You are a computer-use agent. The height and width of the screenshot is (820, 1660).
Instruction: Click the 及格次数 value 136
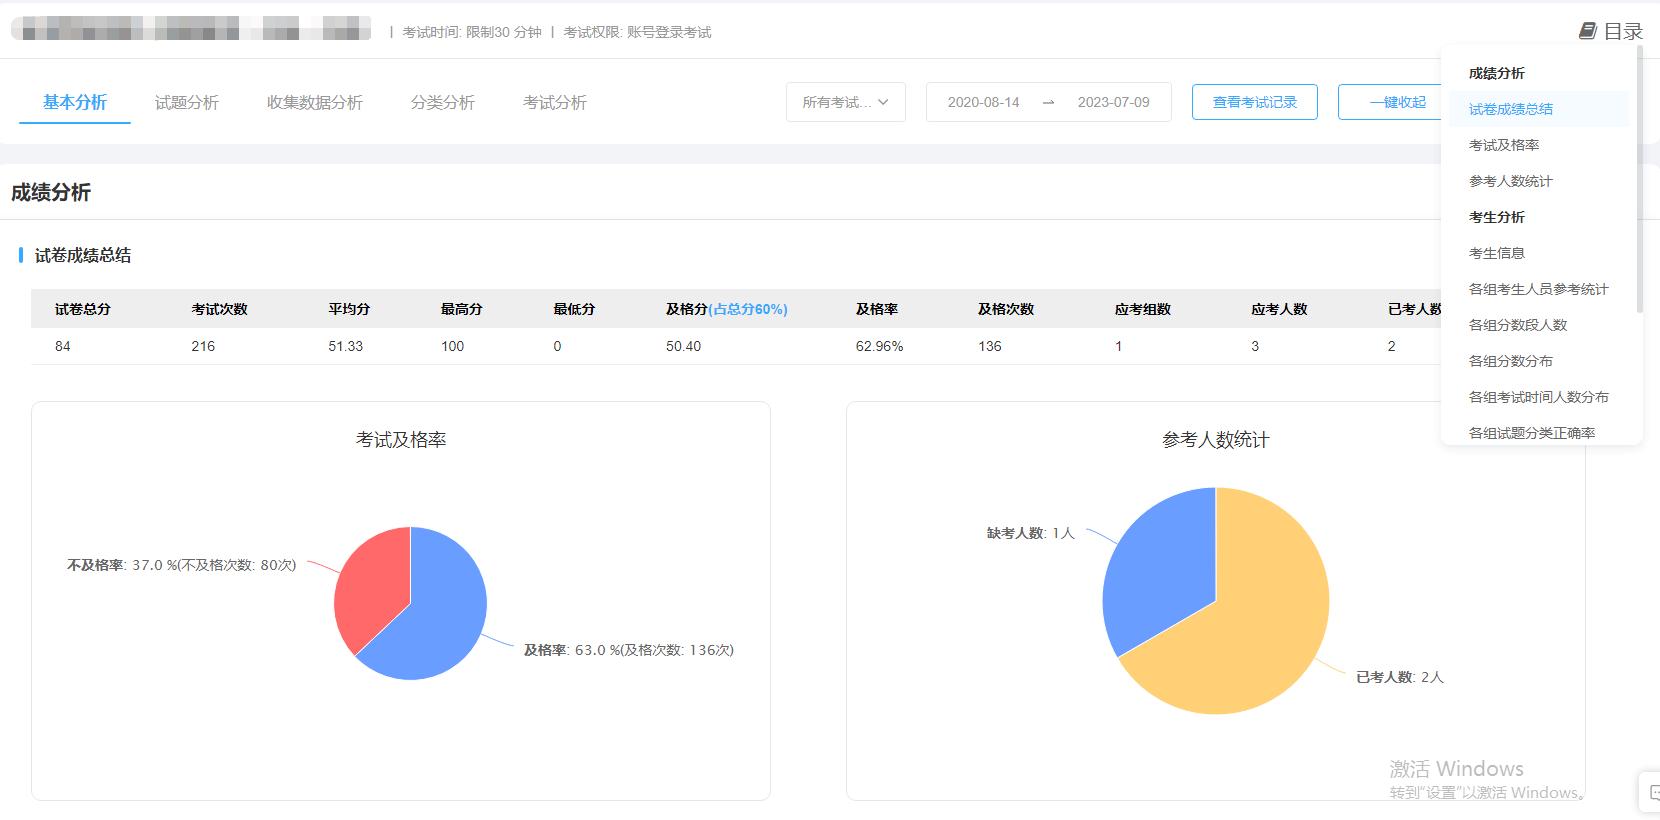[x=990, y=346]
